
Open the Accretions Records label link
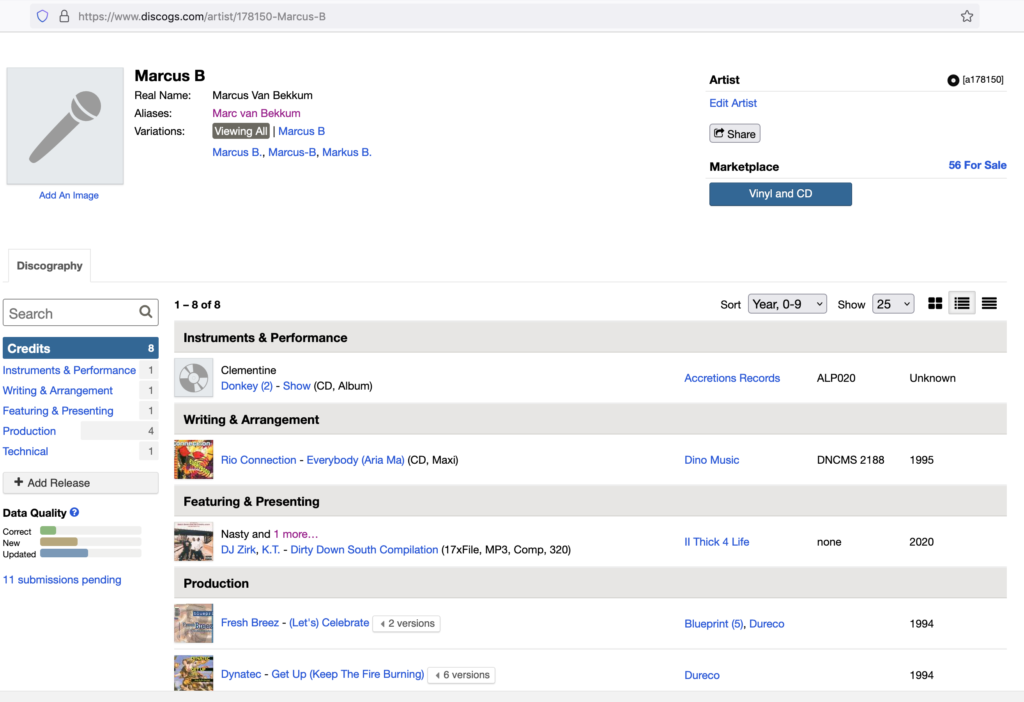(x=732, y=378)
